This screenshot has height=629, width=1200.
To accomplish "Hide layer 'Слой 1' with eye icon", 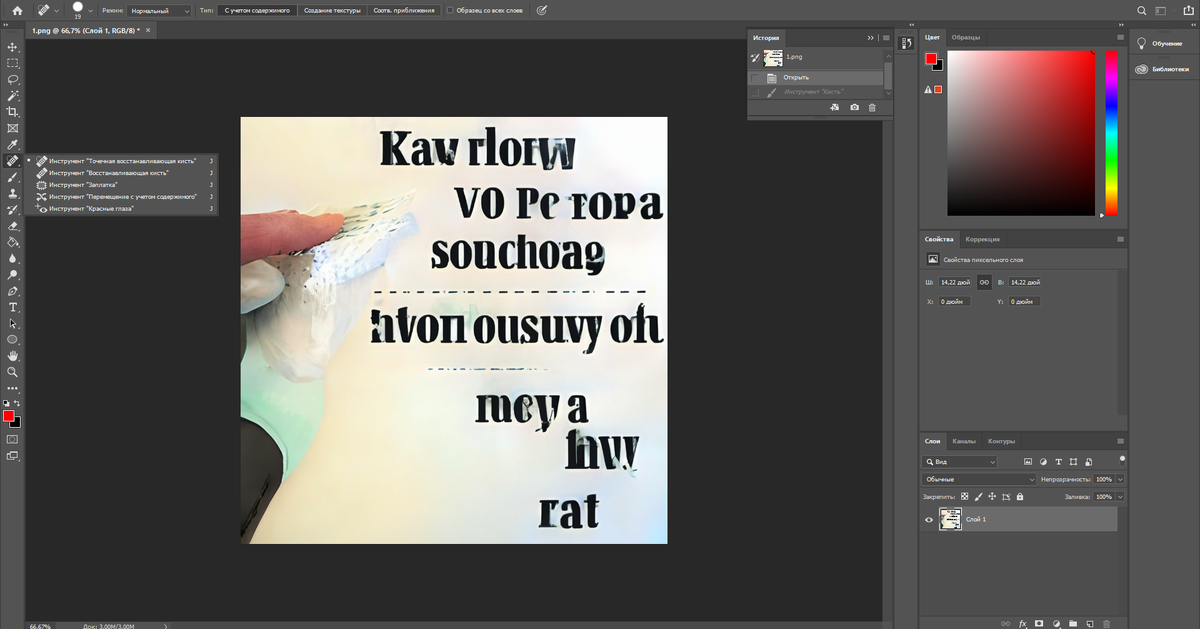I will pyautogui.click(x=929, y=519).
